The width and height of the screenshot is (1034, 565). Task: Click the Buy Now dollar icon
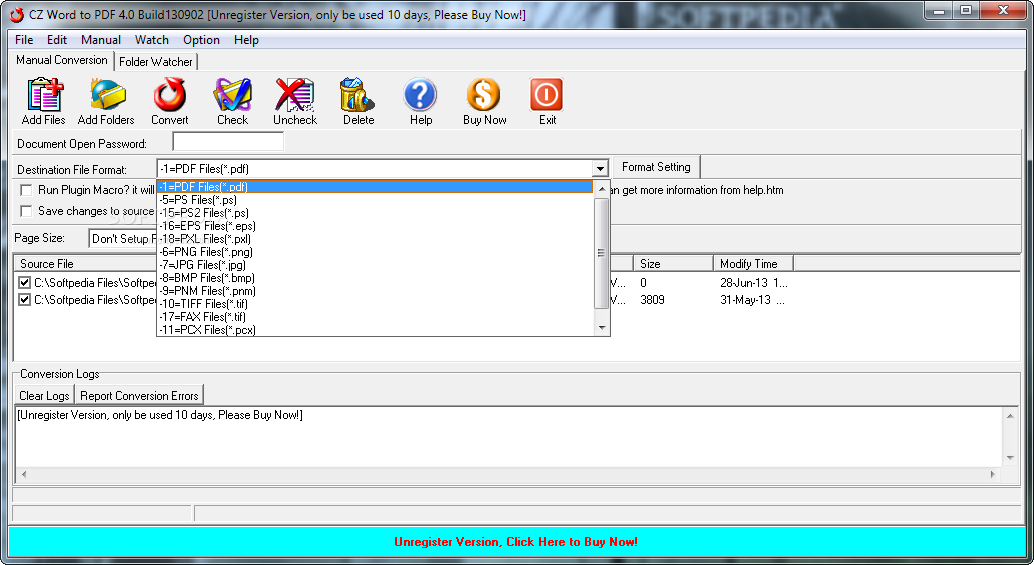(x=483, y=95)
